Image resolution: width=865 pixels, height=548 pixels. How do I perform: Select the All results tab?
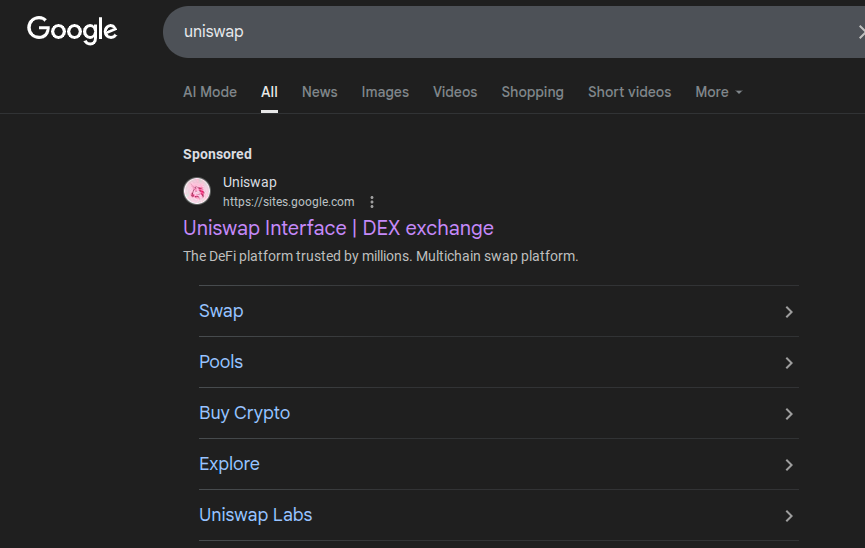(269, 92)
